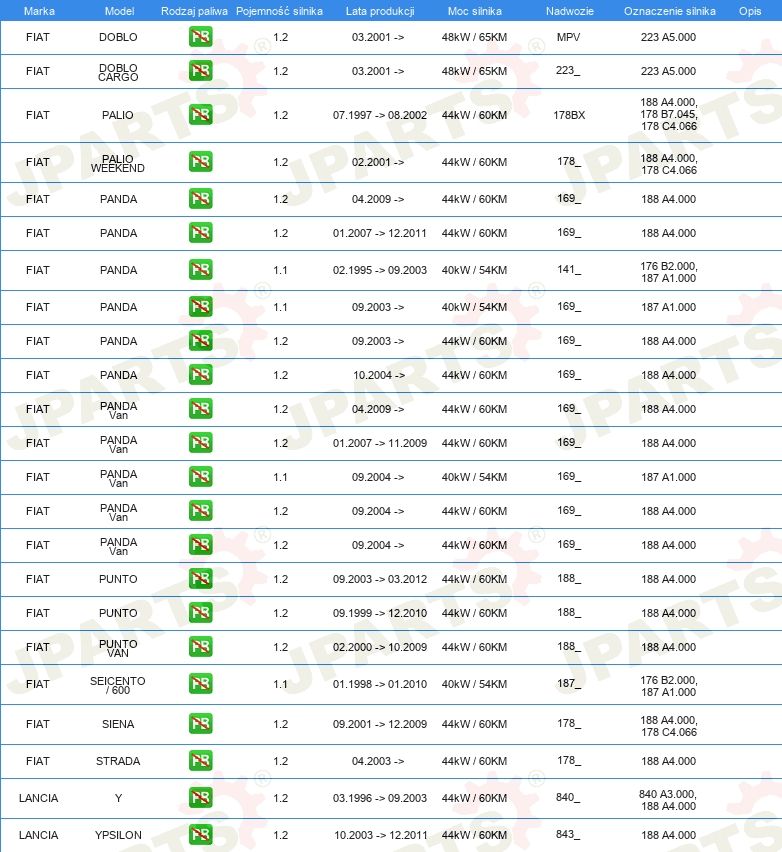This screenshot has height=852, width=782.
Task: Select the SIENA model cell
Action: tap(118, 724)
